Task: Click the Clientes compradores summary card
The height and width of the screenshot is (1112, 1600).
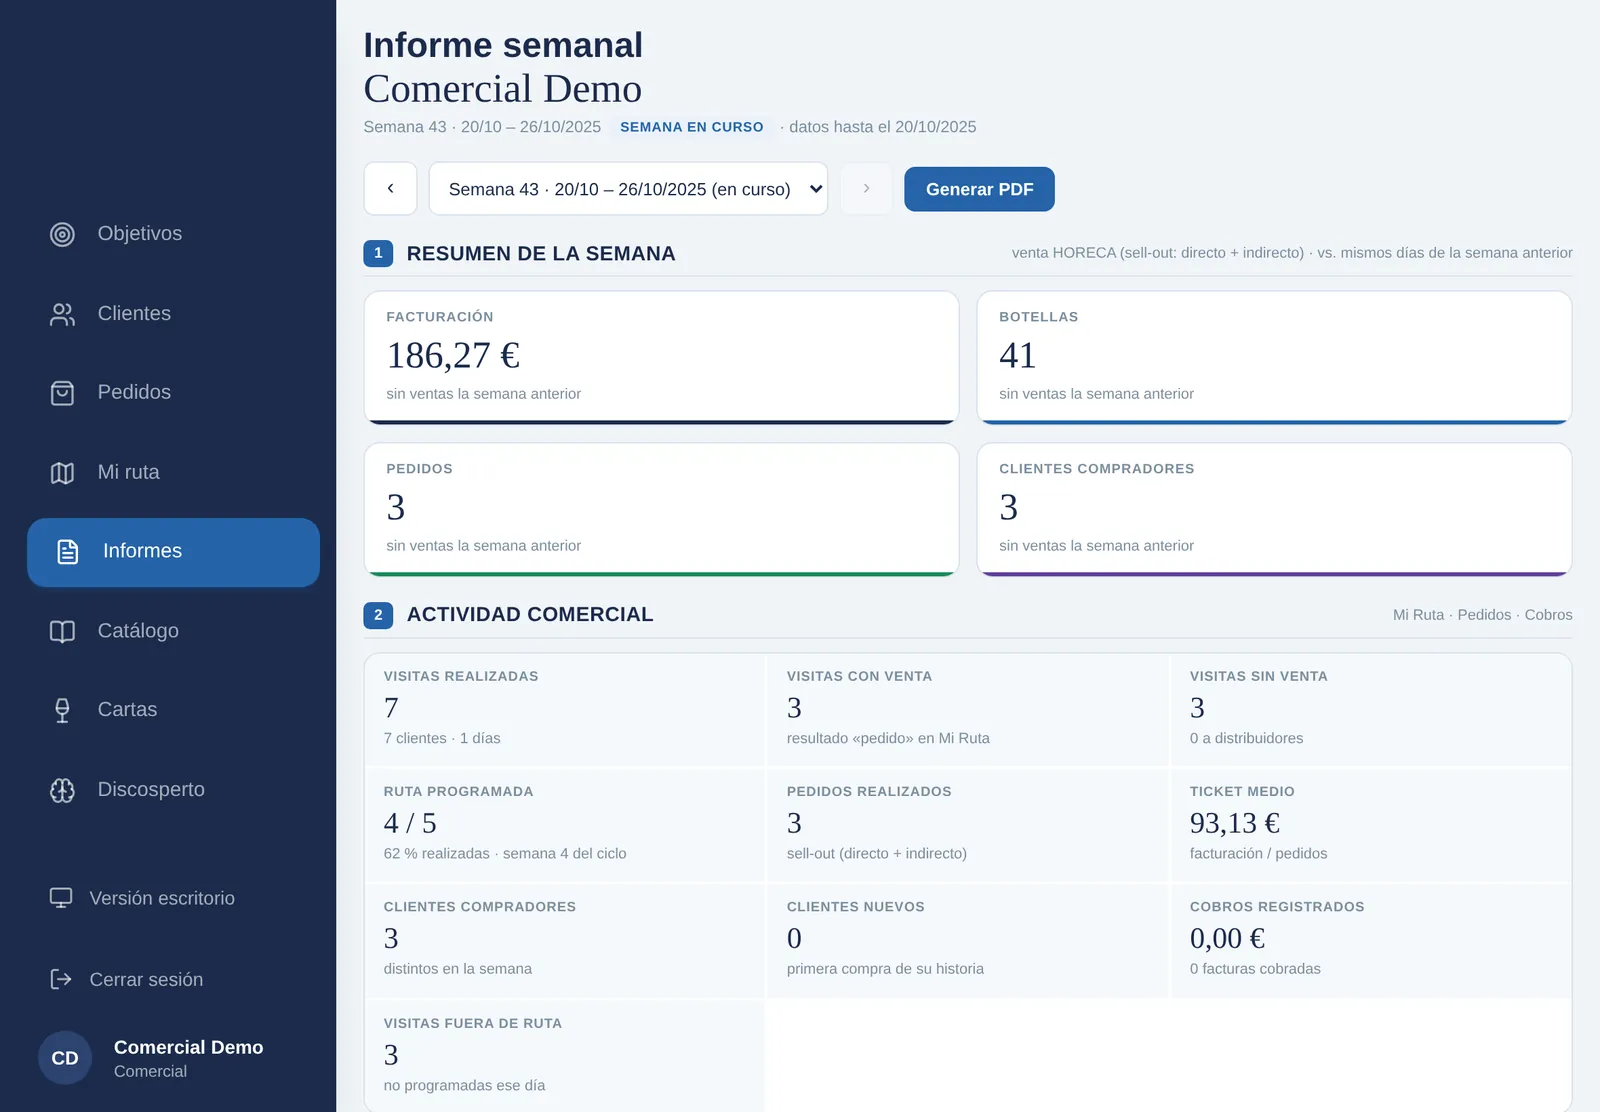Action: click(1274, 509)
